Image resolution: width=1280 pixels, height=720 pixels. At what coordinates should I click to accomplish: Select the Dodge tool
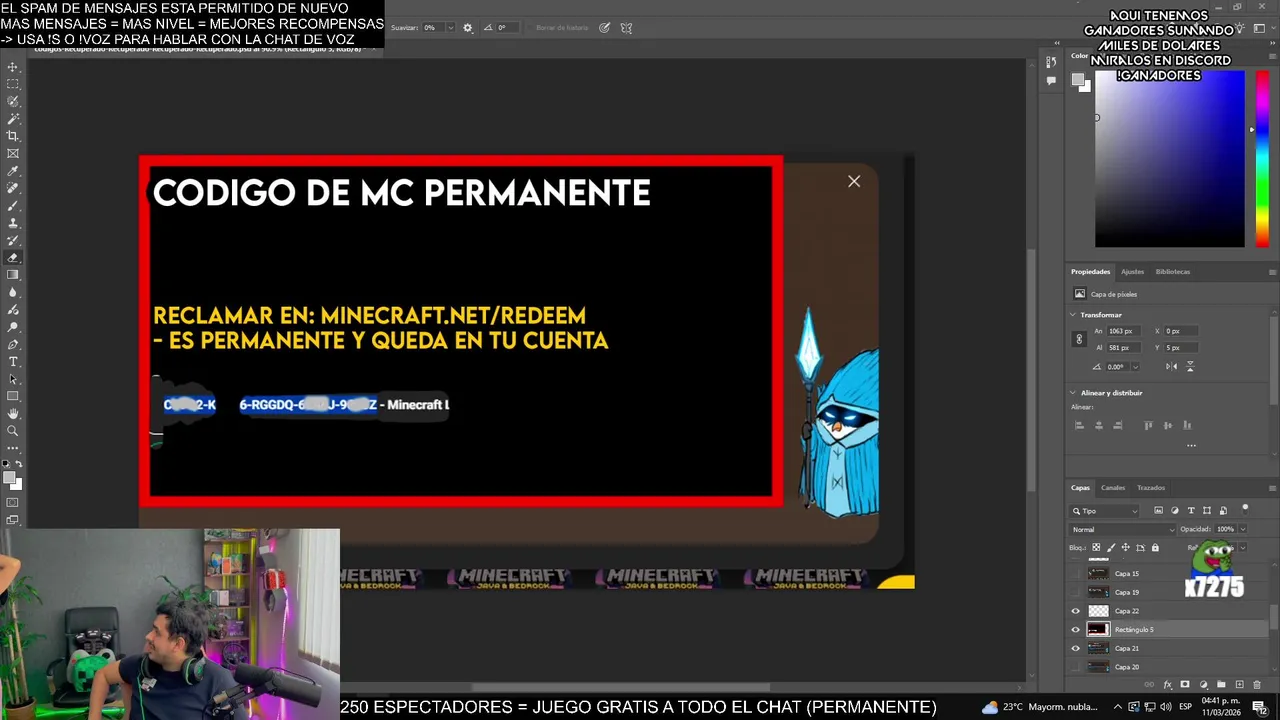[x=13, y=327]
